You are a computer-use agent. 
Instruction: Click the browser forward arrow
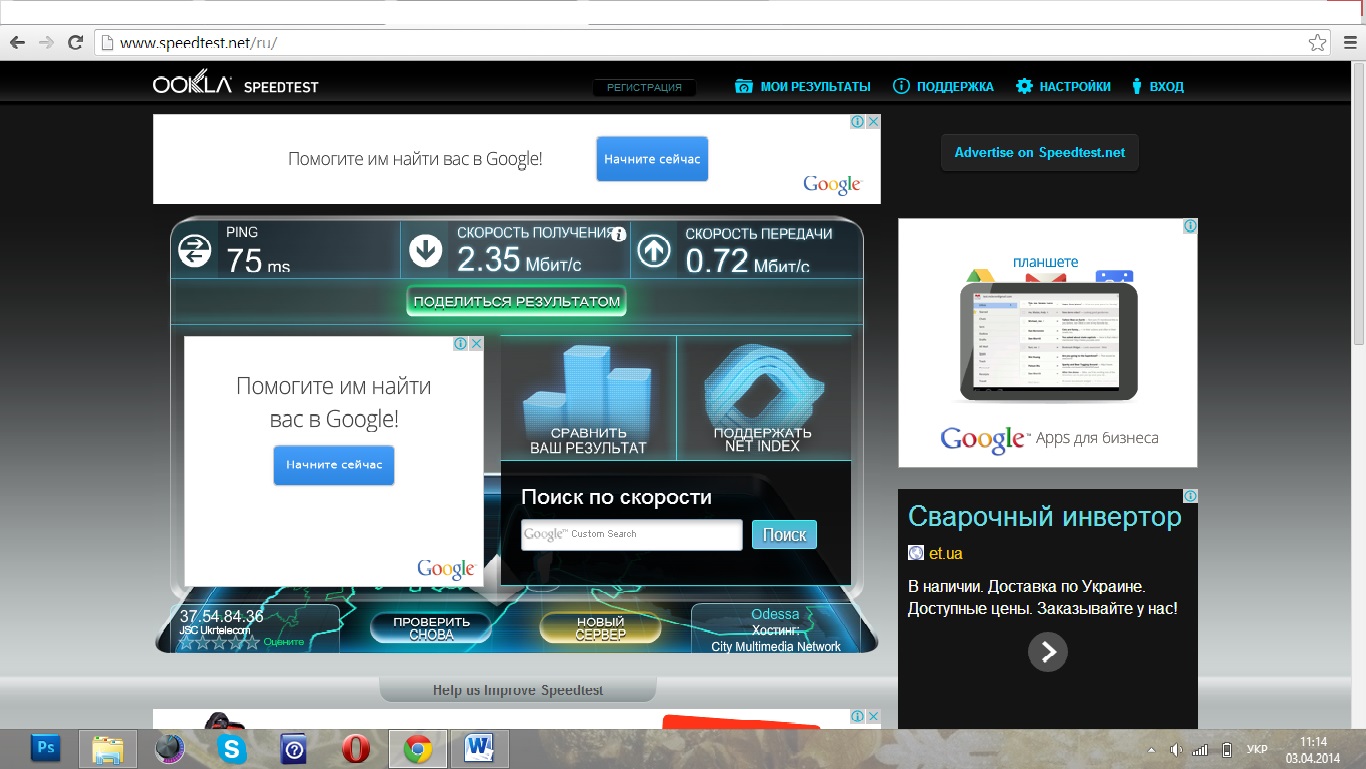[46, 43]
